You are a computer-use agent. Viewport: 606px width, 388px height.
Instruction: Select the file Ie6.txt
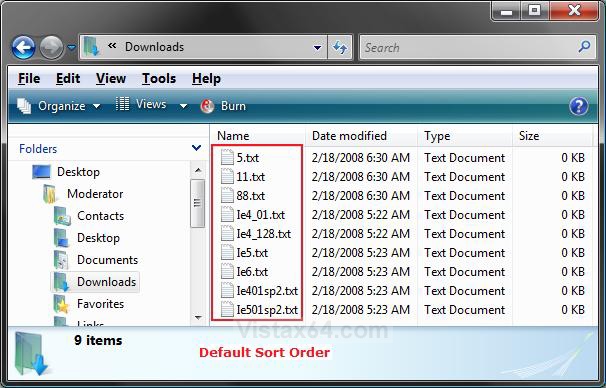[x=252, y=271]
